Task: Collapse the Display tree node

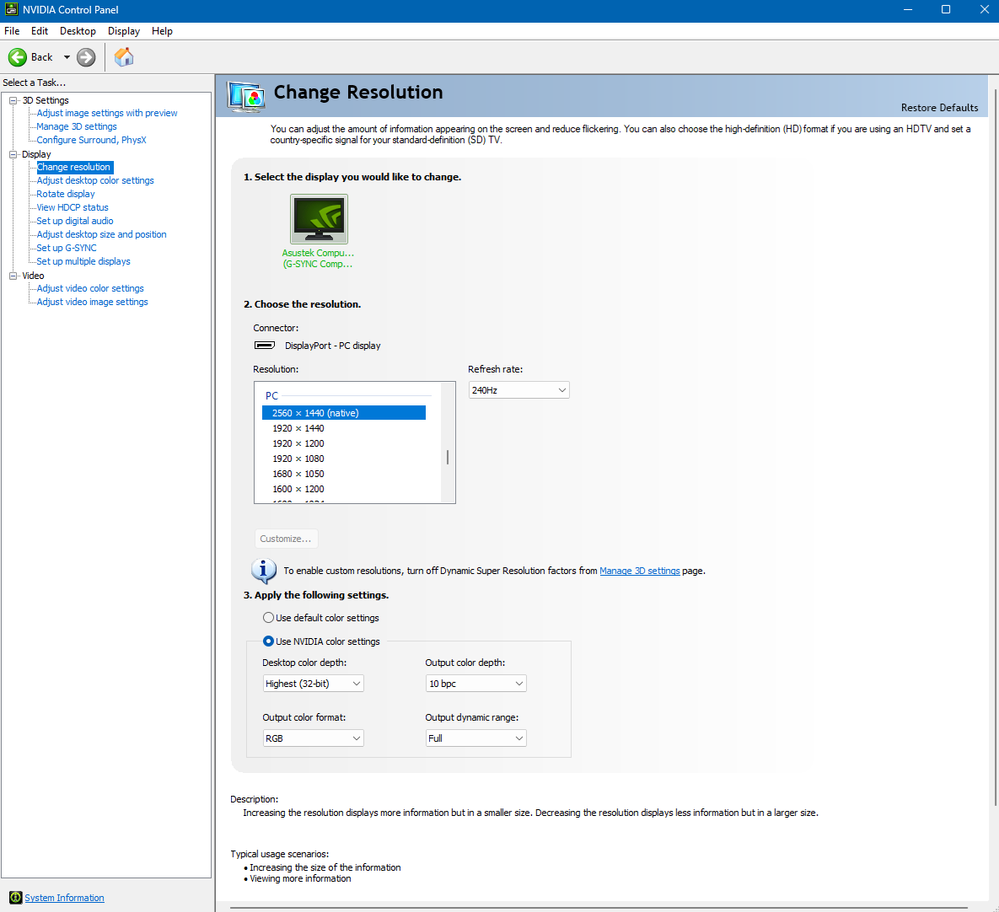Action: click(13, 154)
